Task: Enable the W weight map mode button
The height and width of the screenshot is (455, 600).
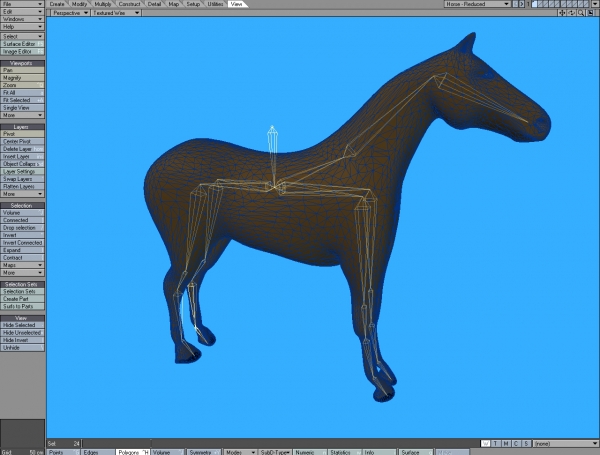Action: 485,444
